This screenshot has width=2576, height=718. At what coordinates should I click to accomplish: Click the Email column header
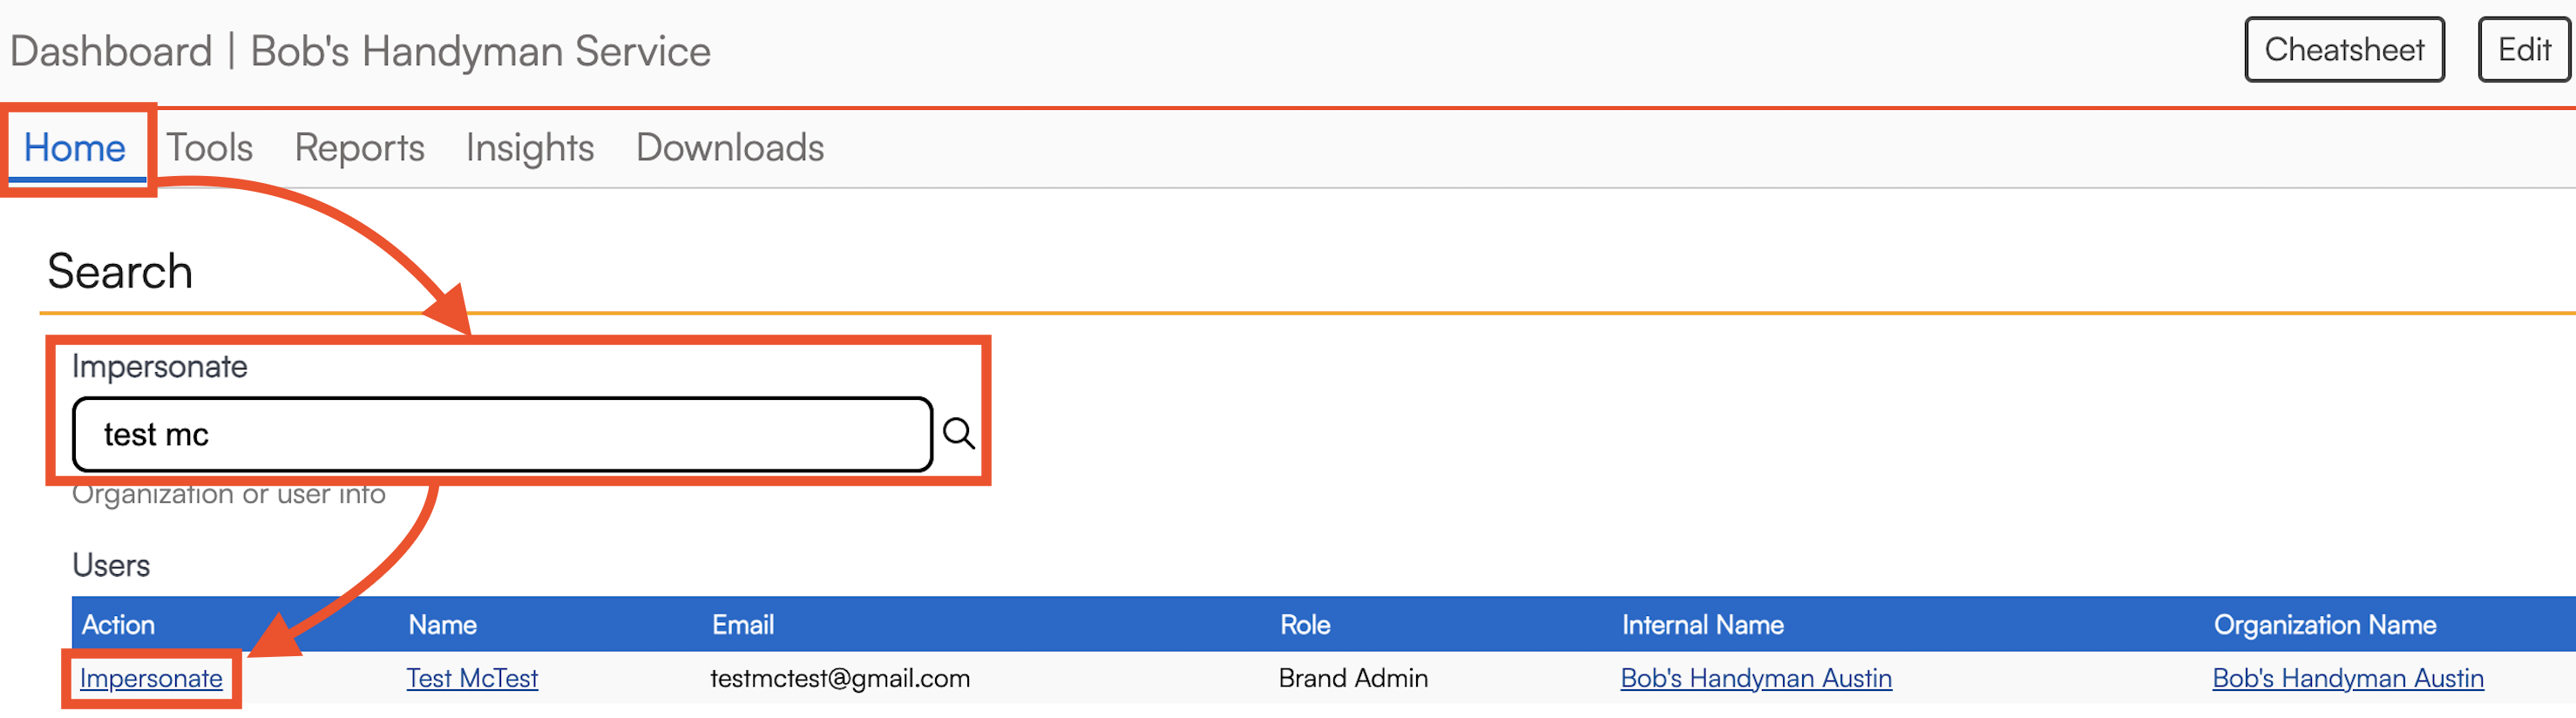tap(742, 625)
